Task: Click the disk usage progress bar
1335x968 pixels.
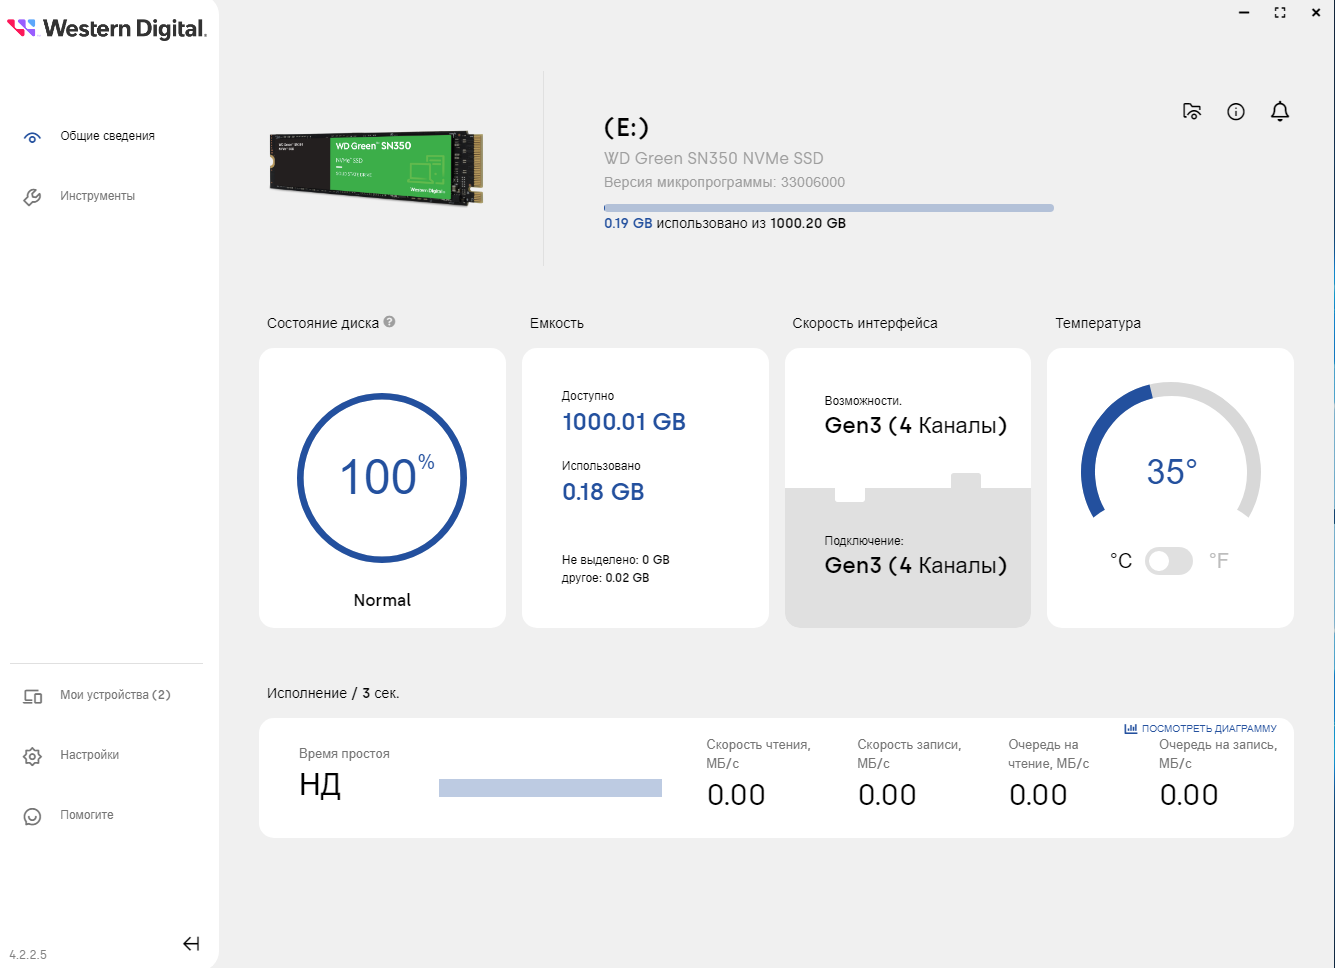Action: coord(829,208)
